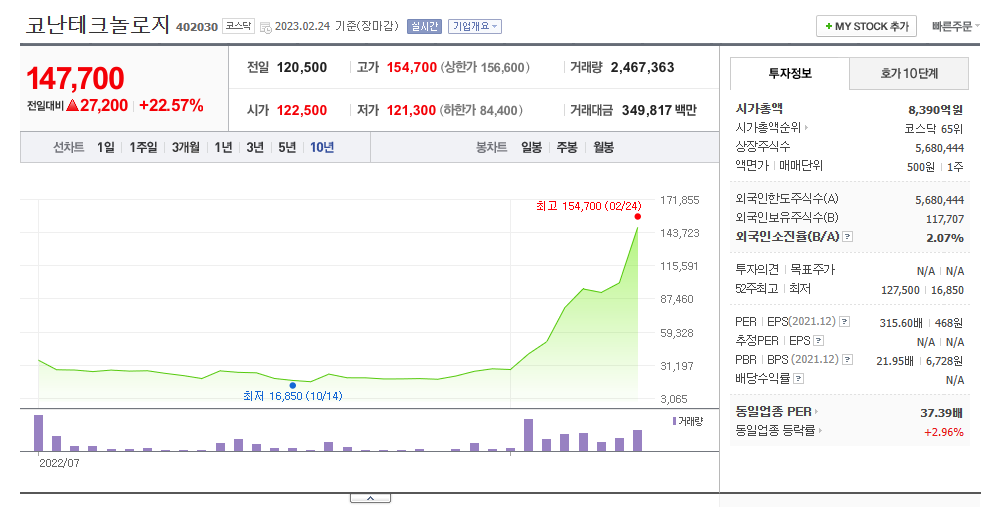Select the 5년 line chart period
This screenshot has width=989, height=507.
(x=287, y=148)
